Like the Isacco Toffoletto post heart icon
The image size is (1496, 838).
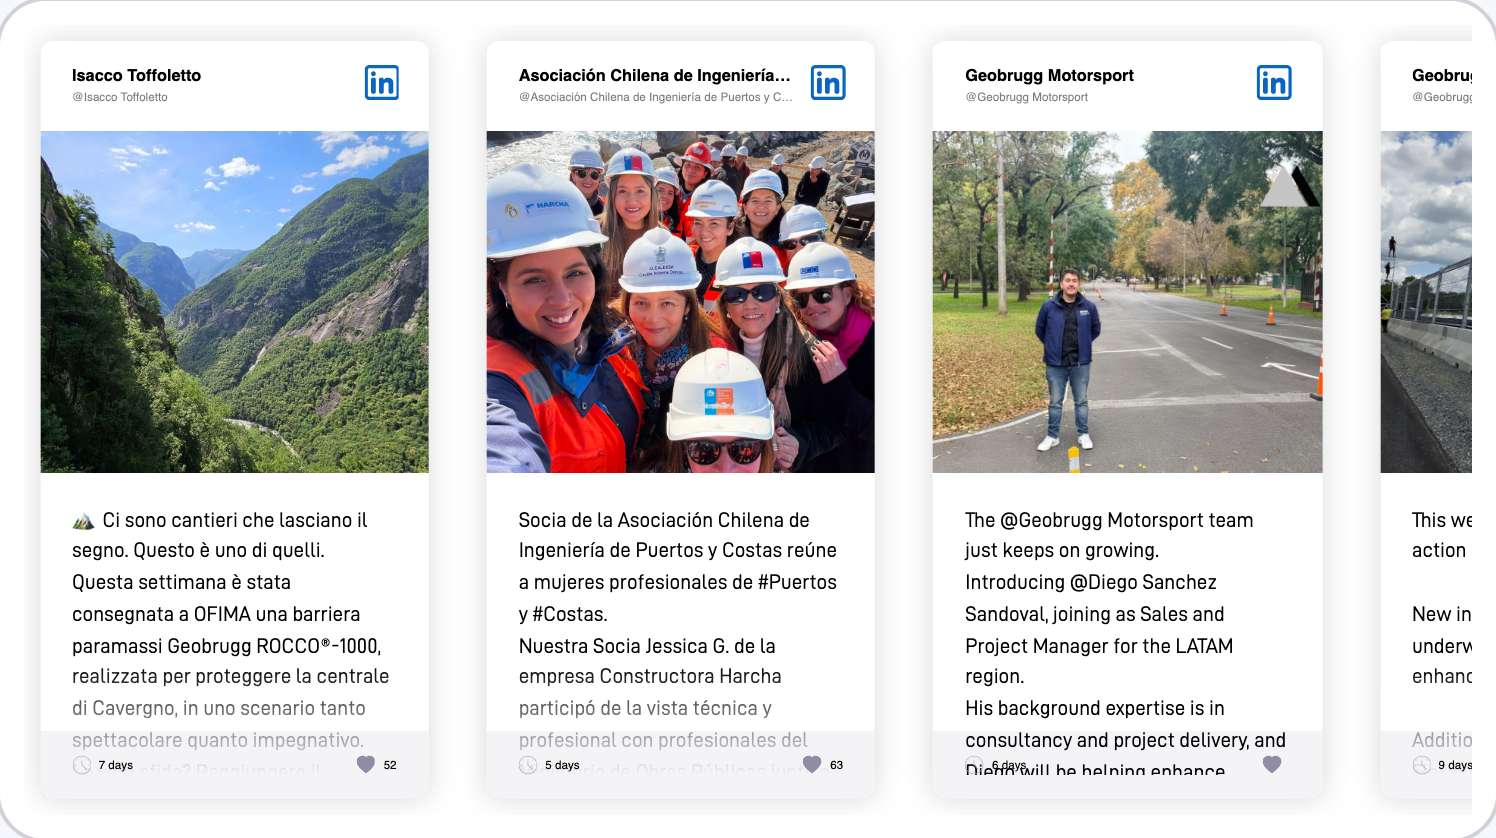366,765
